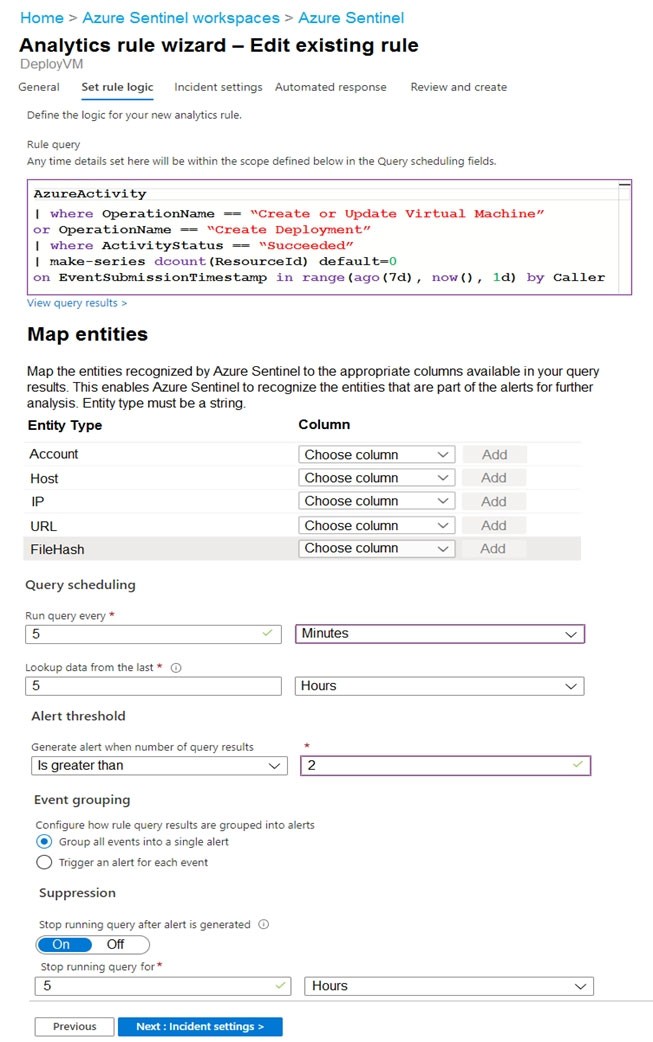Click the alert threshold value input field
Viewport: 653px width, 1042px height.
pyautogui.click(x=445, y=766)
